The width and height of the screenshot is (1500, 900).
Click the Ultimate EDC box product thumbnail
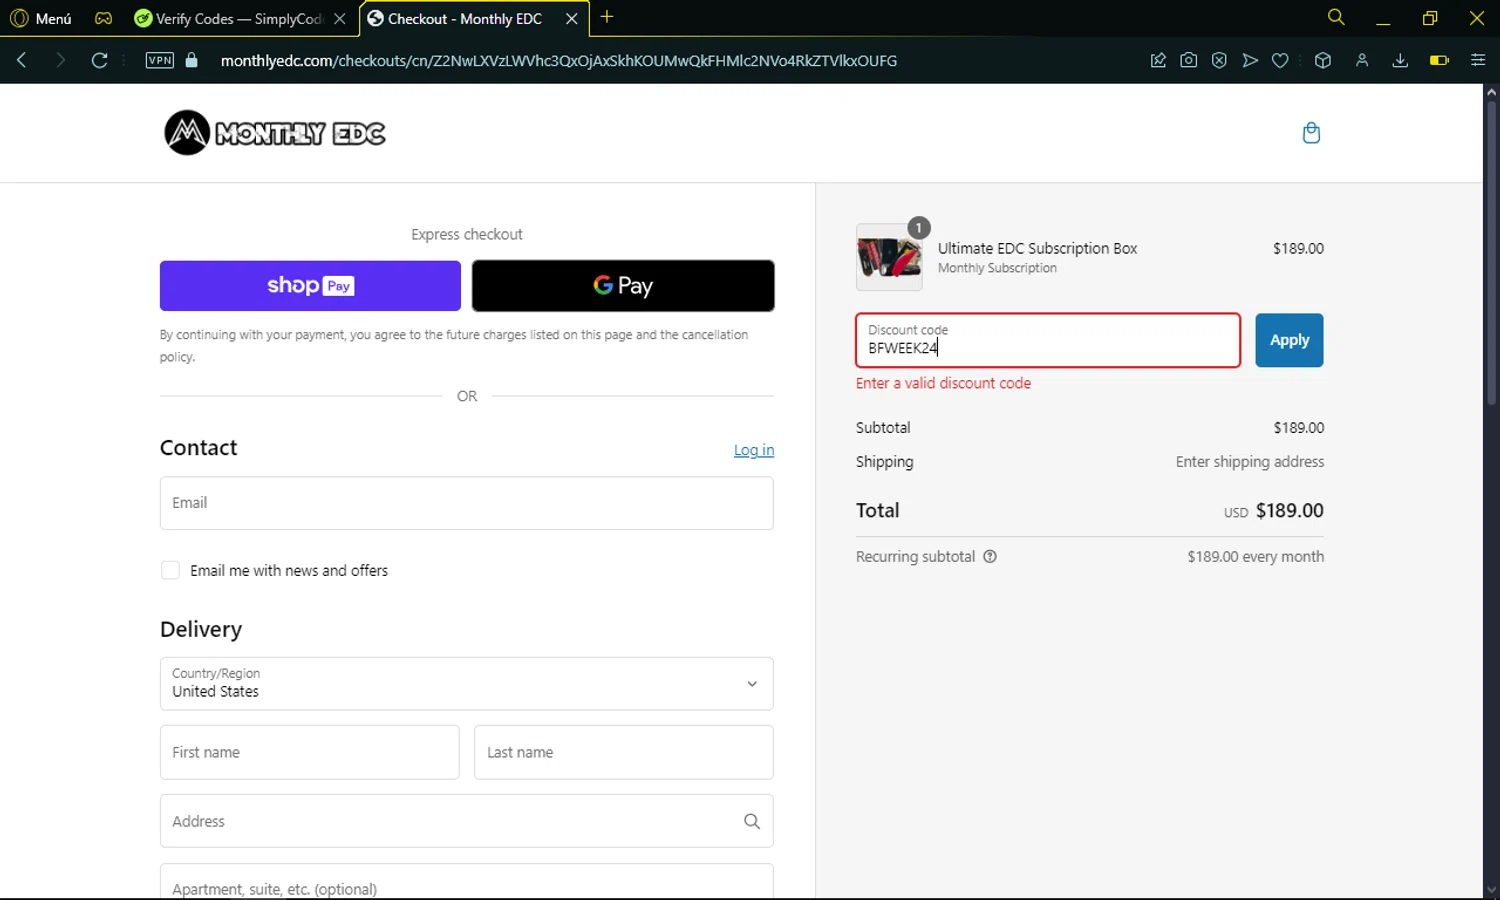(889, 257)
